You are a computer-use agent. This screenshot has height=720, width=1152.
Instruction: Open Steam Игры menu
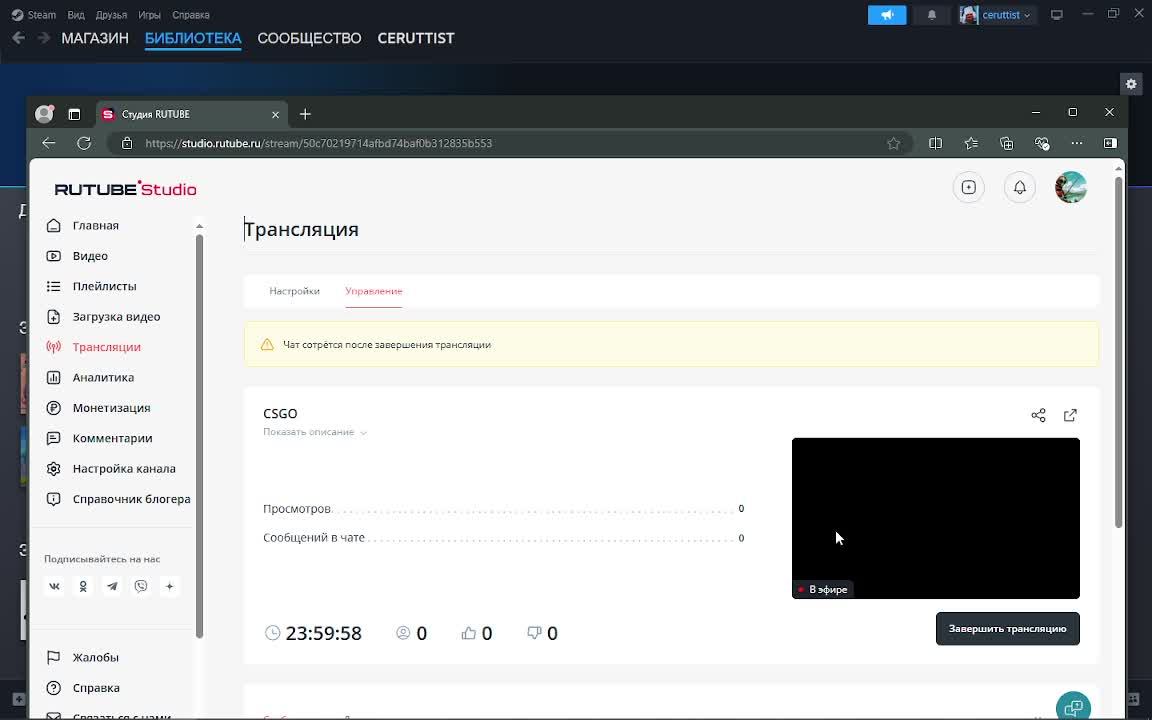[x=149, y=15]
